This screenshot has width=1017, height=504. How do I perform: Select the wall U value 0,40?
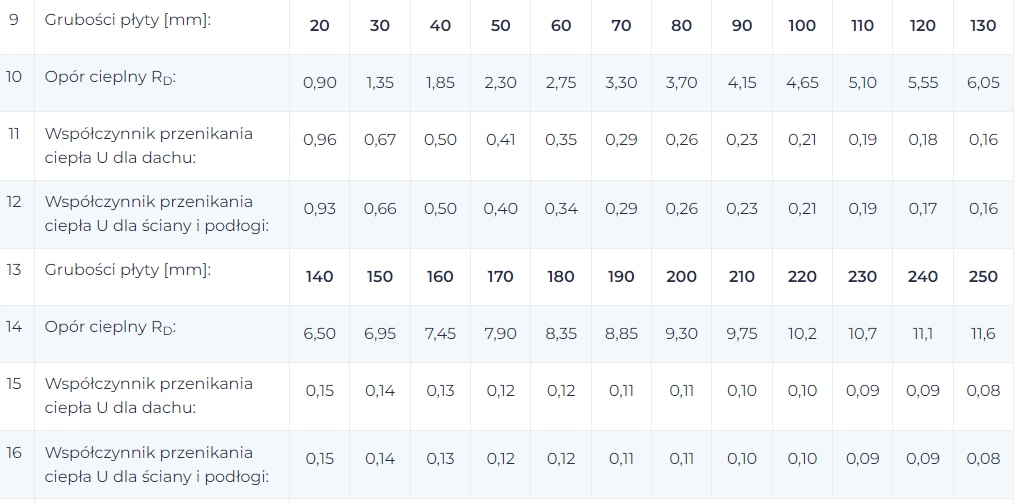[x=500, y=208]
